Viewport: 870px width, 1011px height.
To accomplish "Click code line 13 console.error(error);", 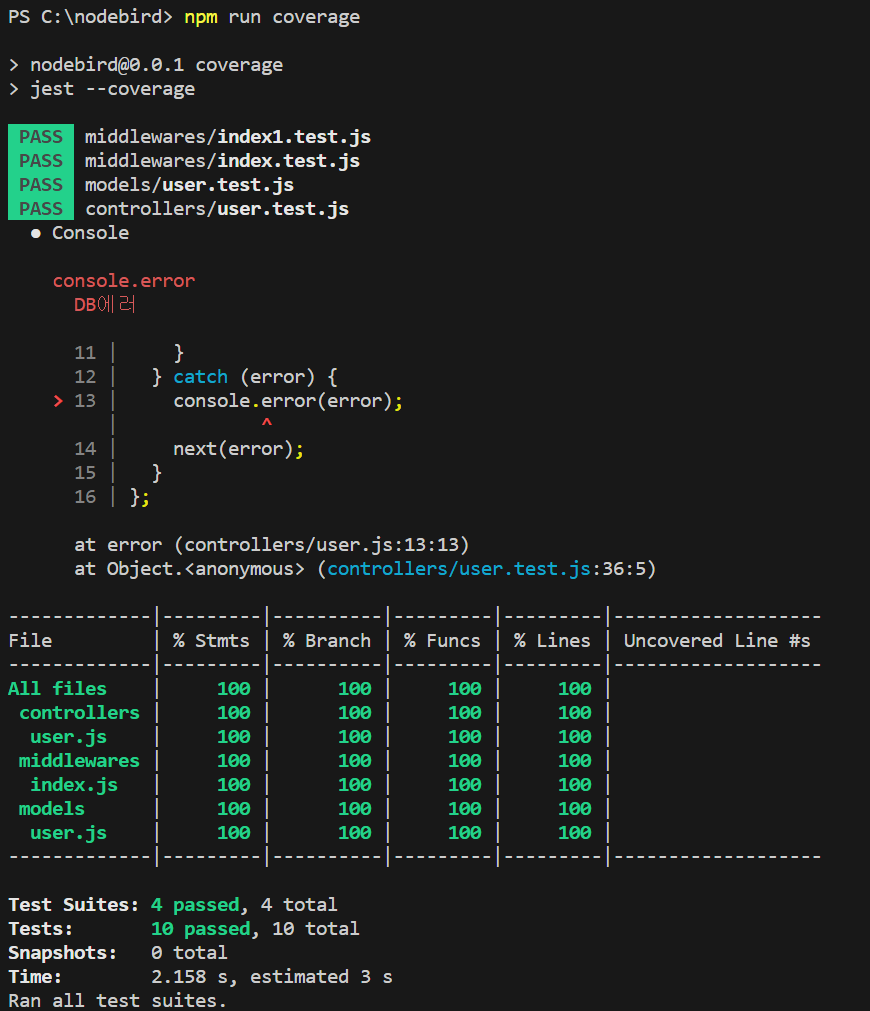I will [x=288, y=401].
